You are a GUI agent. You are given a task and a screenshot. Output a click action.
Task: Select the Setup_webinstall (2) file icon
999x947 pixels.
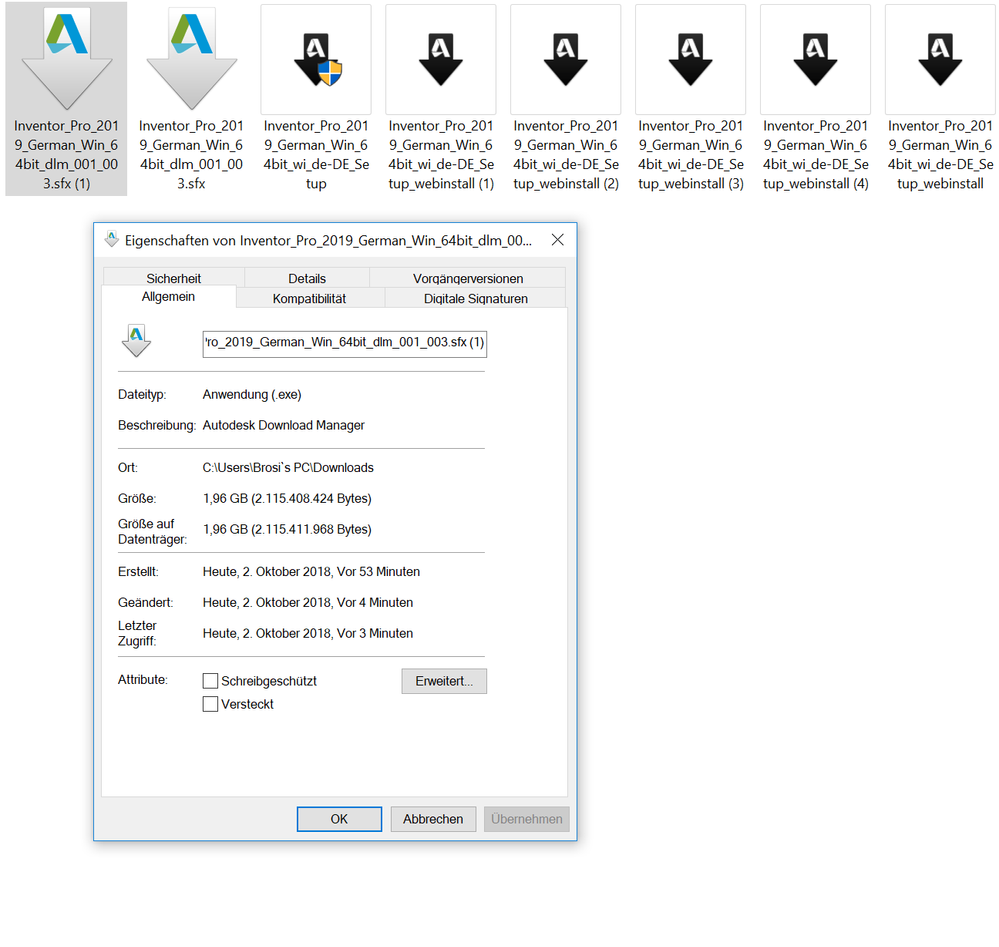click(x=566, y=59)
